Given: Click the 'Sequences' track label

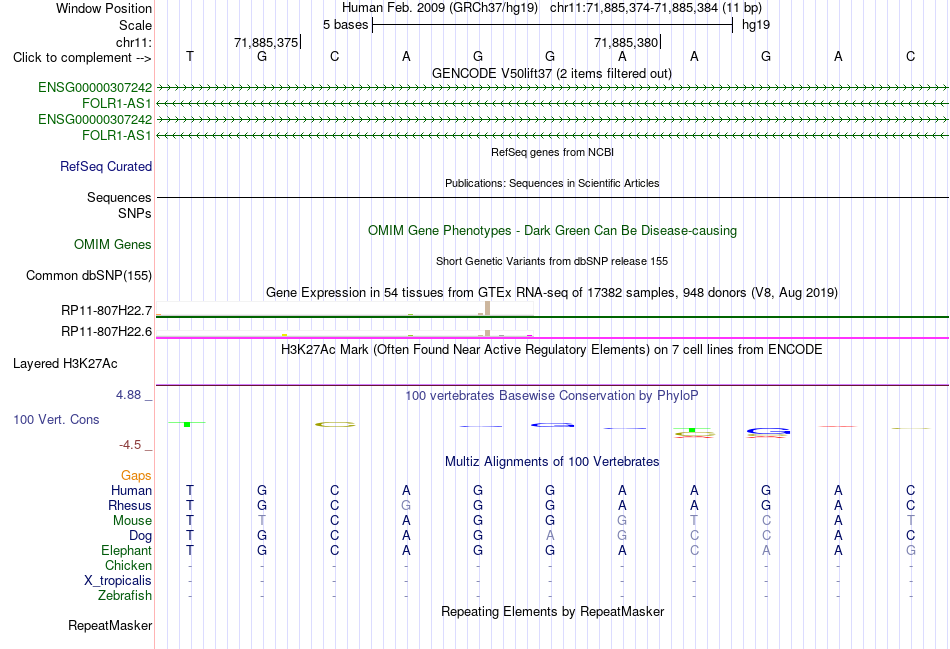Looking at the screenshot, I should point(119,198).
